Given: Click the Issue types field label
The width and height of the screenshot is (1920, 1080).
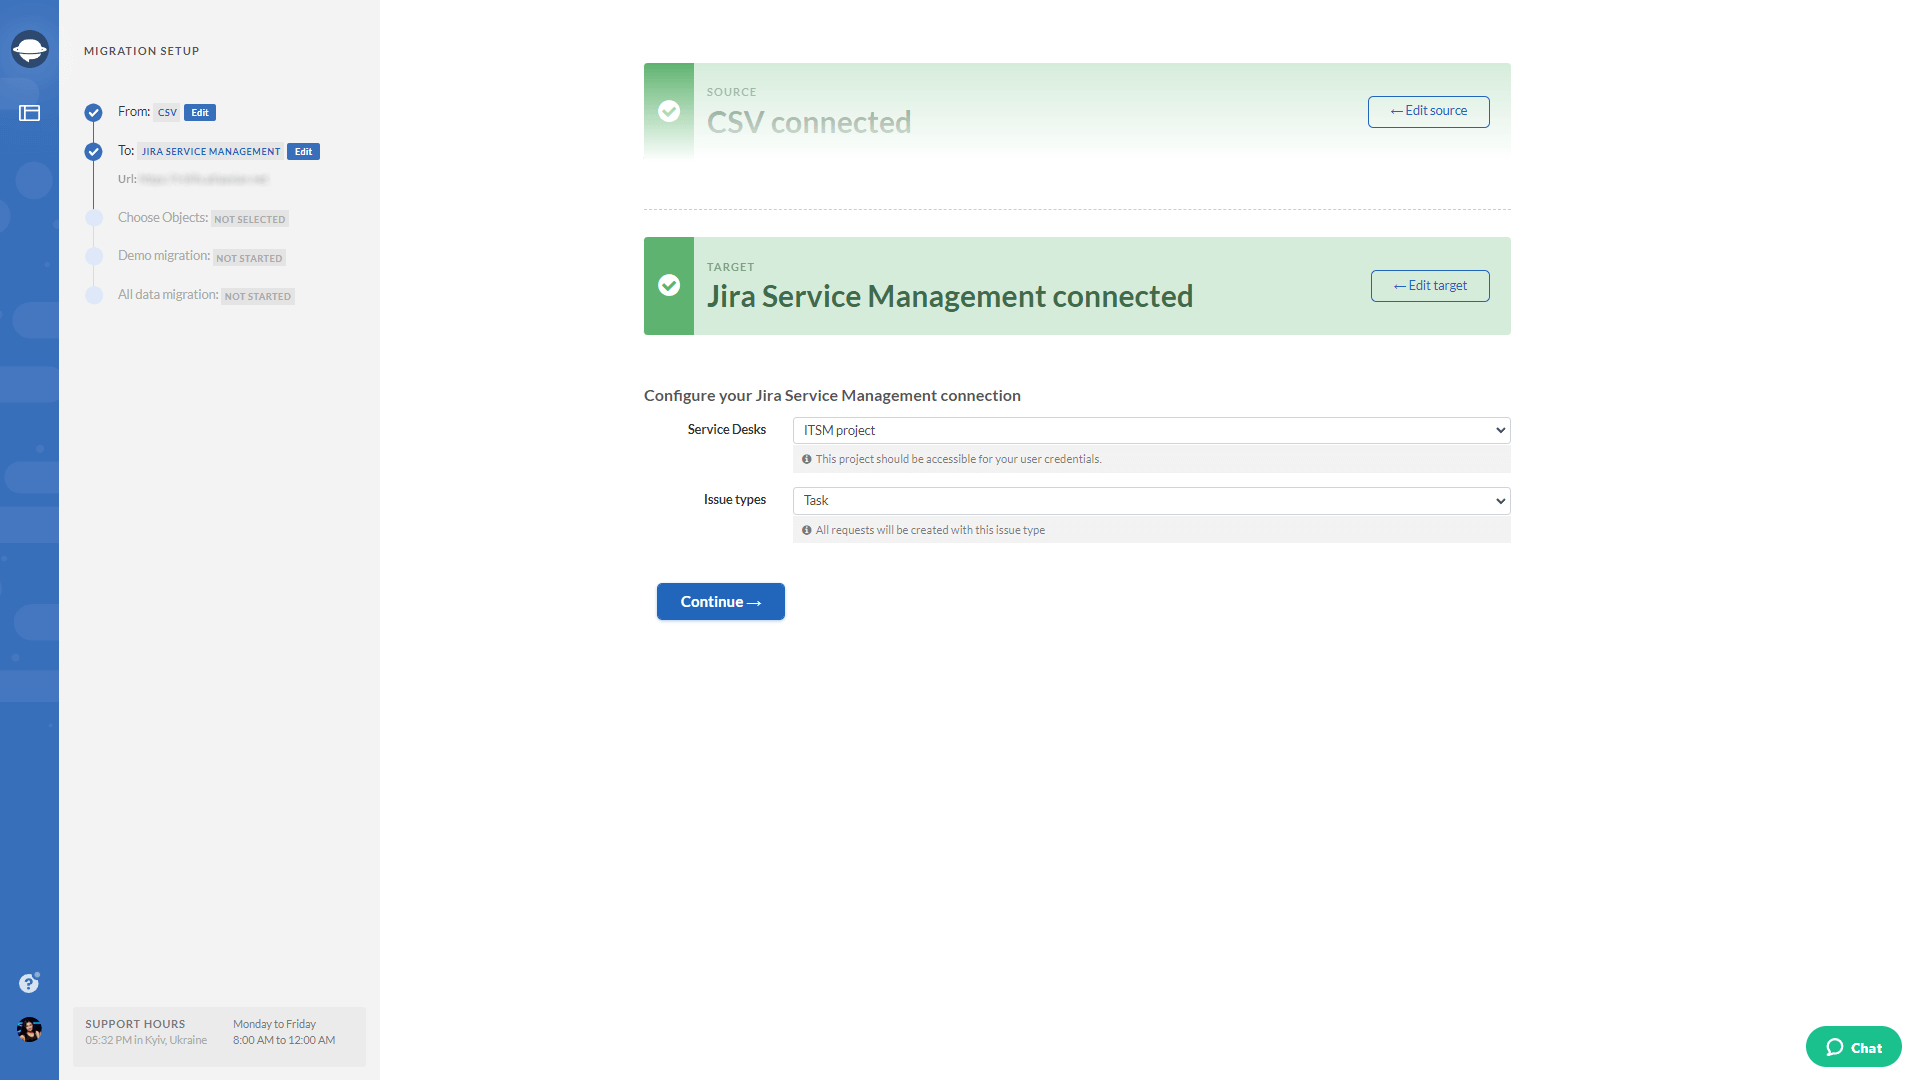Looking at the screenshot, I should click(x=734, y=500).
